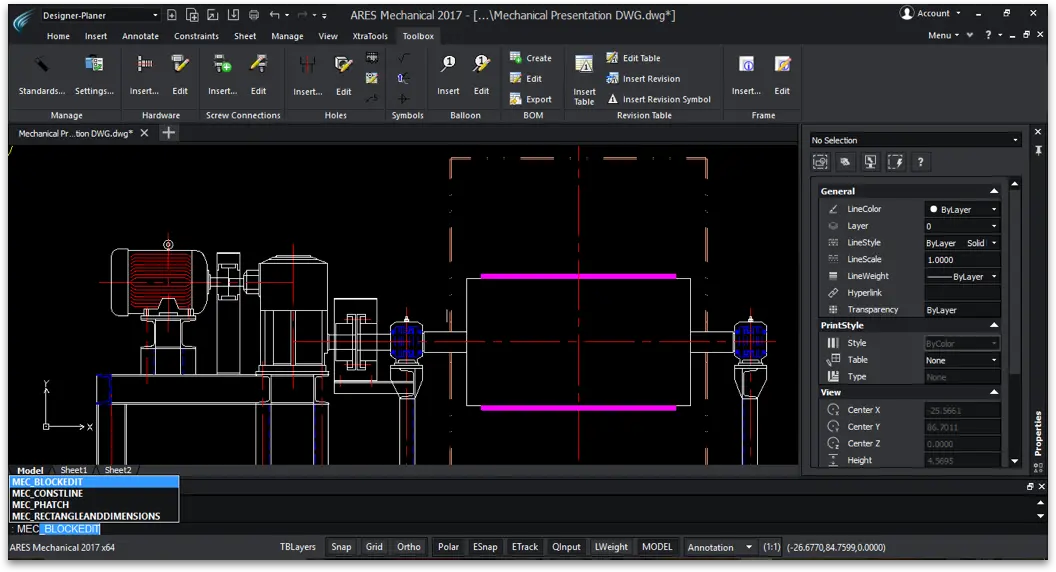Click the surface finish symbol icon

403,58
